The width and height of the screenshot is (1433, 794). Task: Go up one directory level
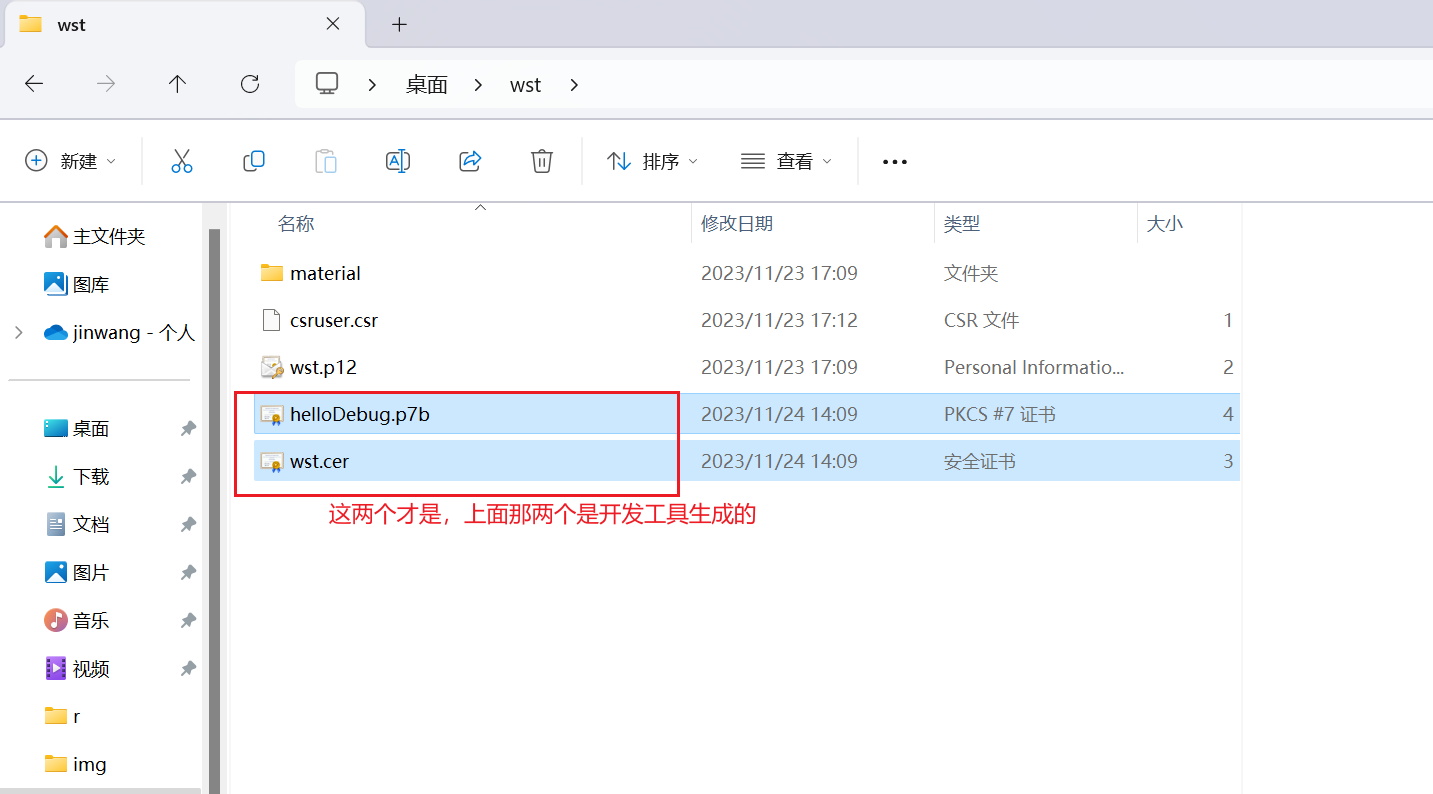coord(178,84)
